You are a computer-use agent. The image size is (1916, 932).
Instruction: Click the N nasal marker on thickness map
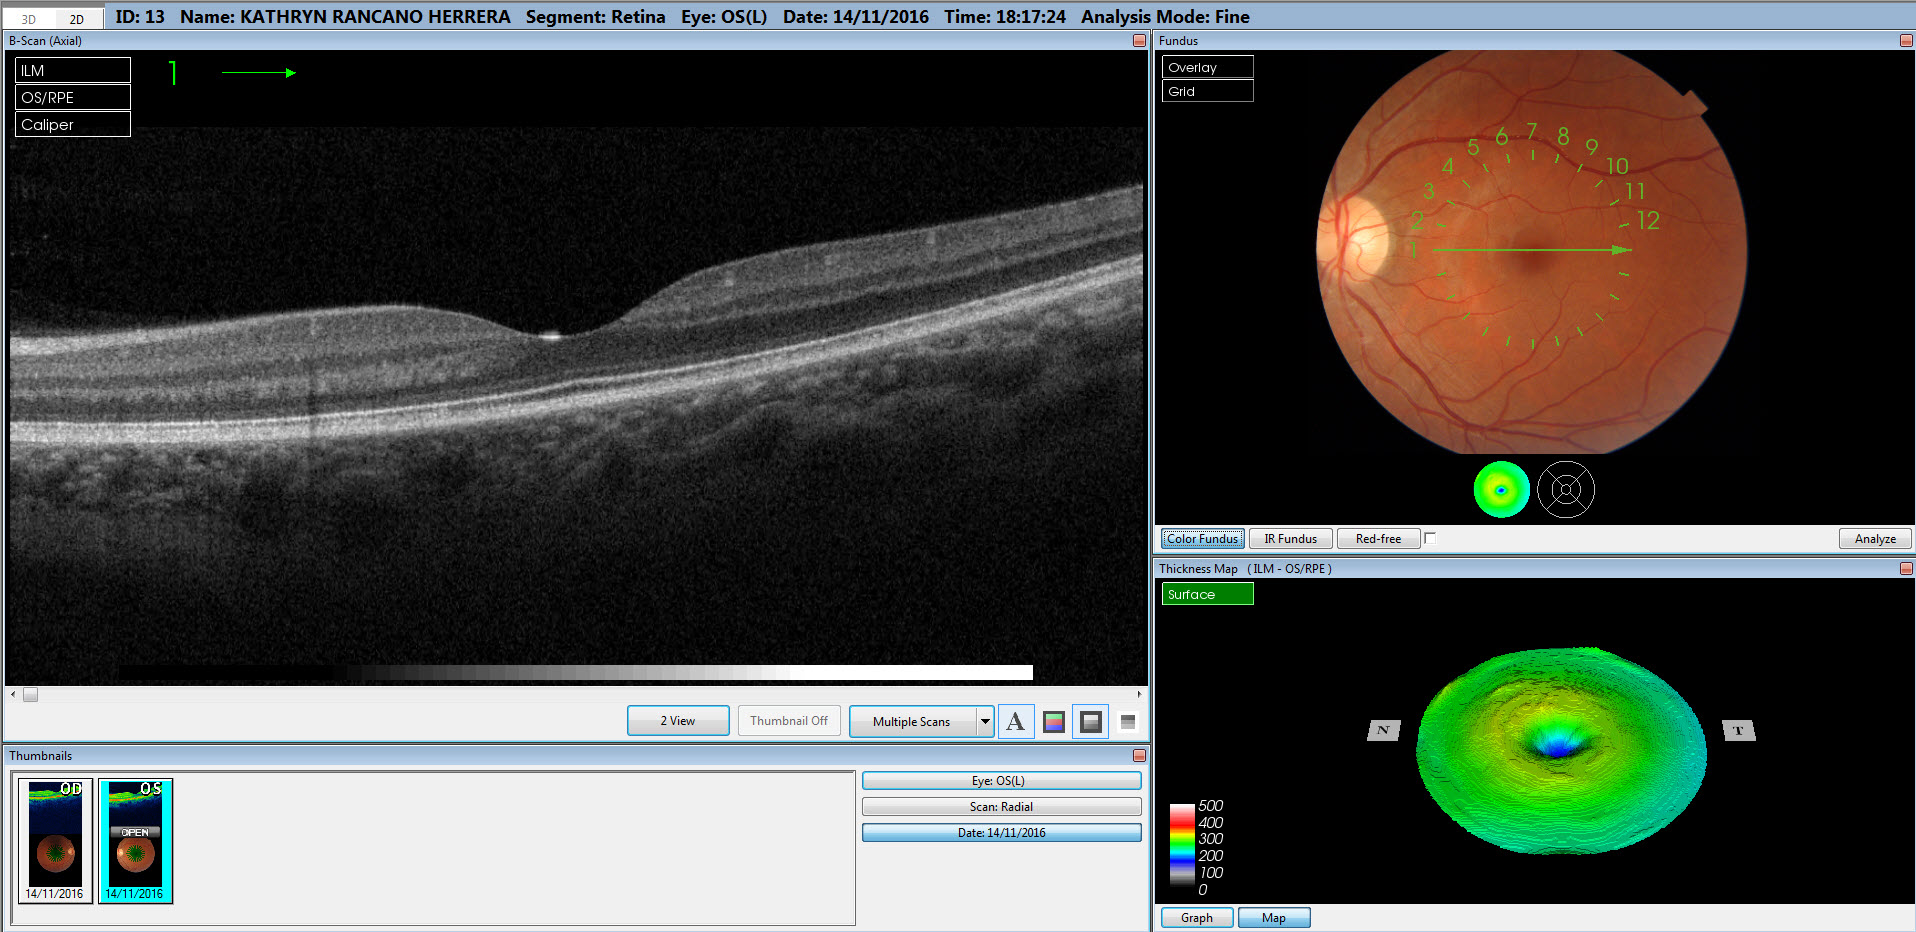tap(1383, 730)
